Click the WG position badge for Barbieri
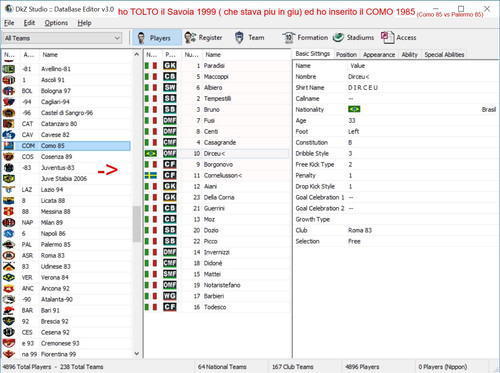500x373 pixels. (x=170, y=296)
